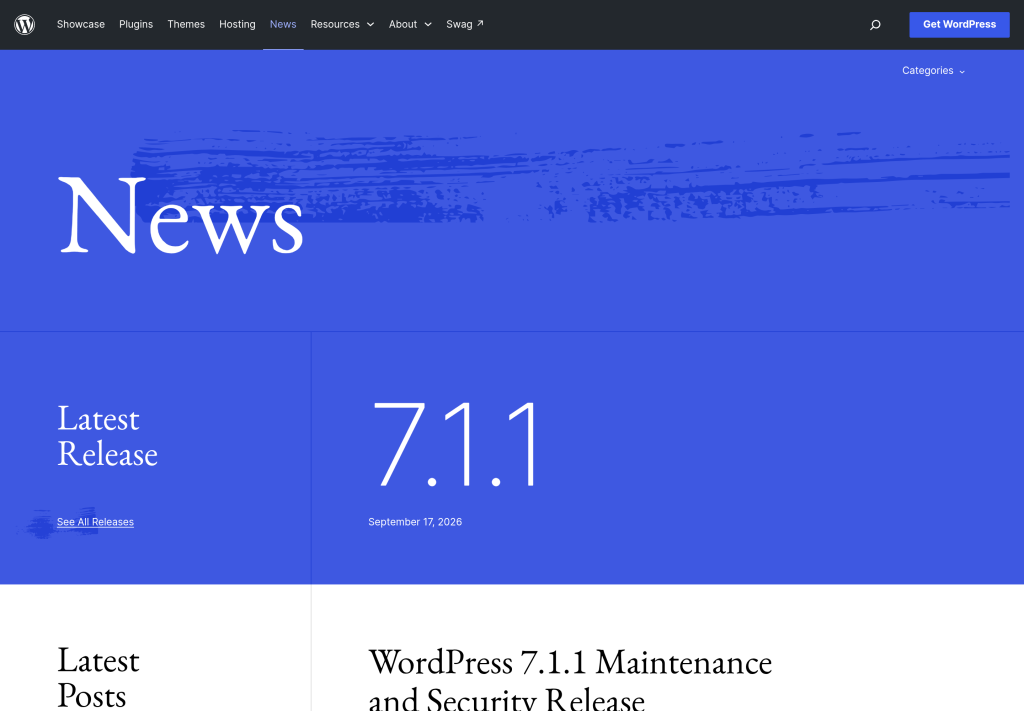Expand the Resources dropdown menu
Image resolution: width=1024 pixels, height=711 pixels.
click(342, 24)
